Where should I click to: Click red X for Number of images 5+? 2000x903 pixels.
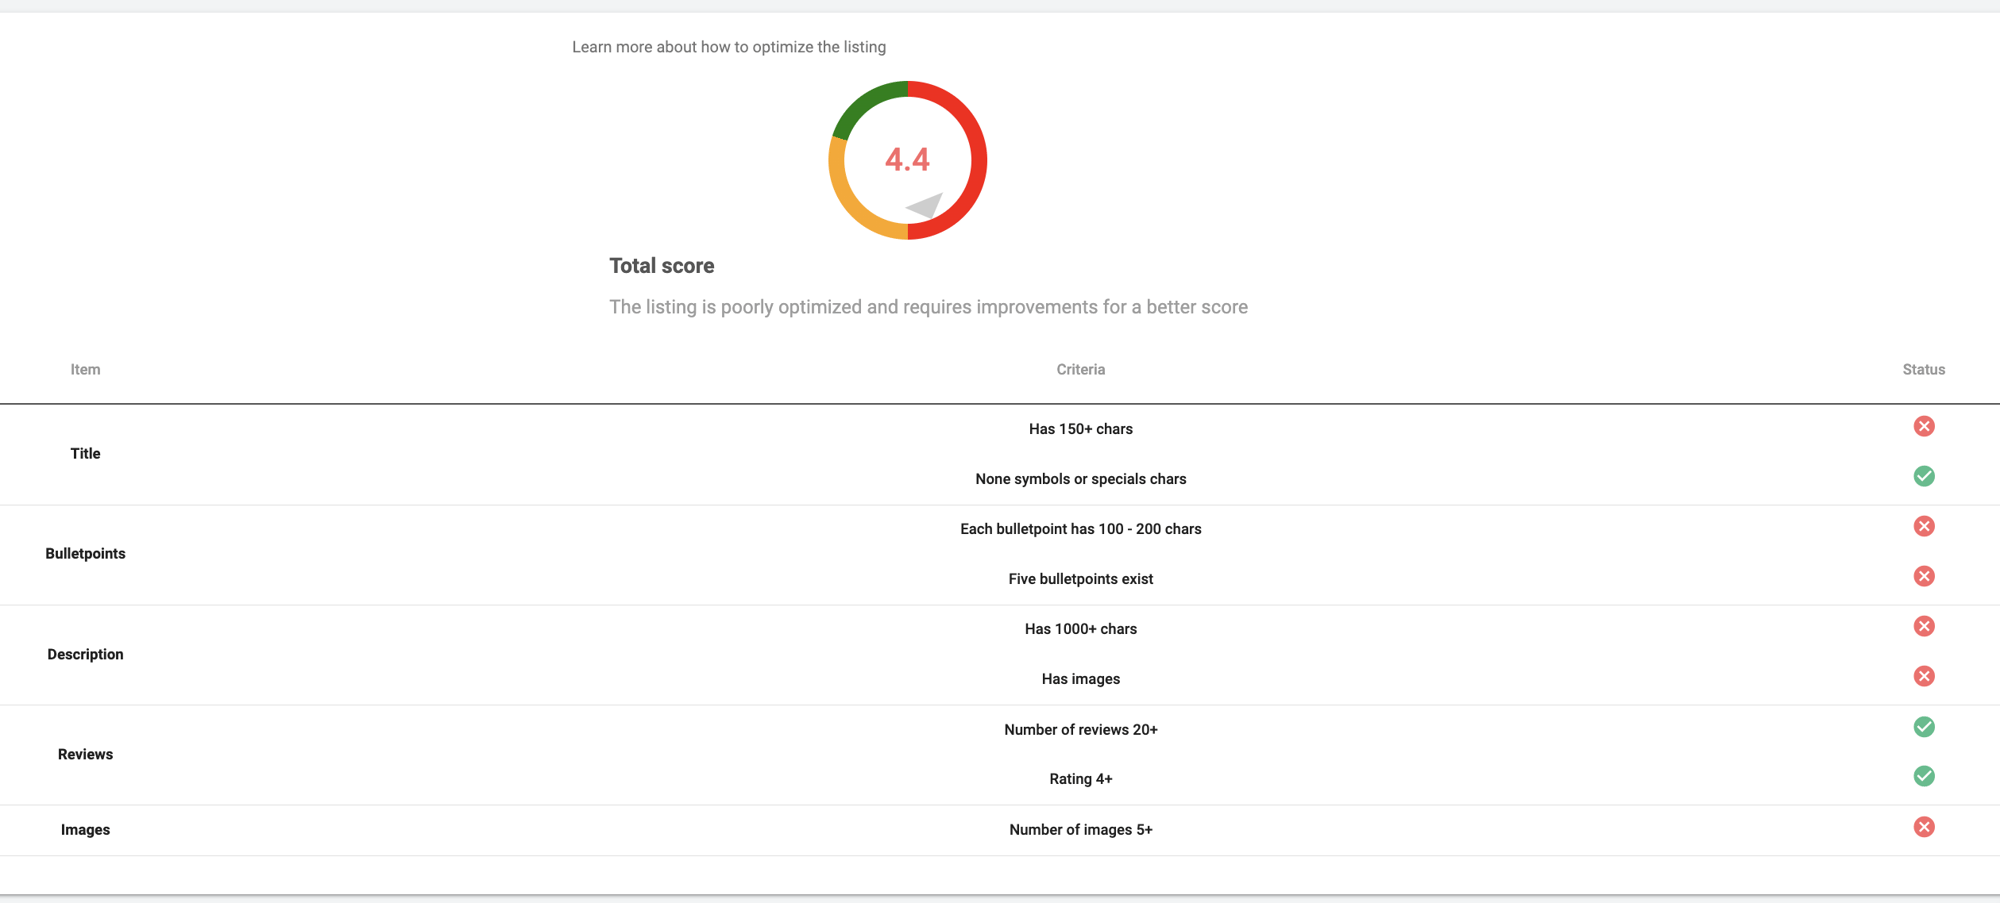tap(1923, 827)
